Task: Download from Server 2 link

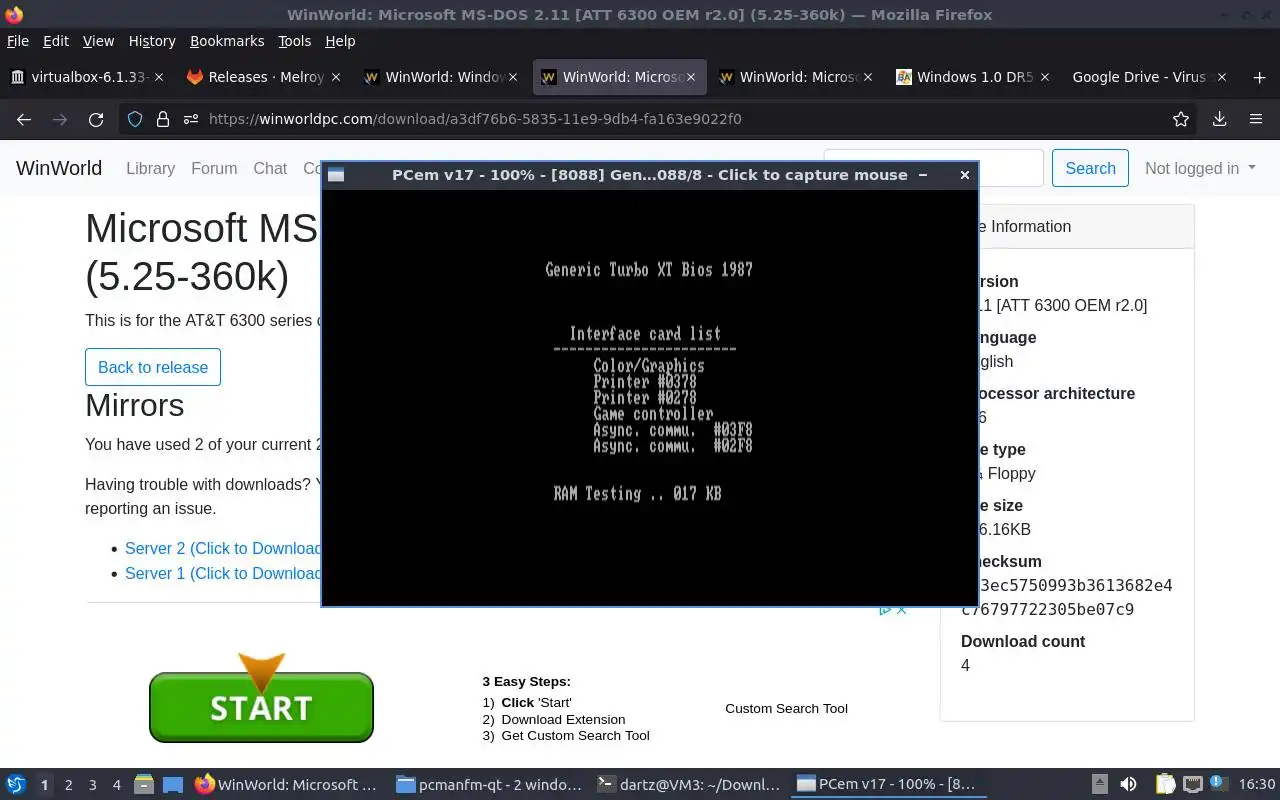Action: [x=223, y=548]
